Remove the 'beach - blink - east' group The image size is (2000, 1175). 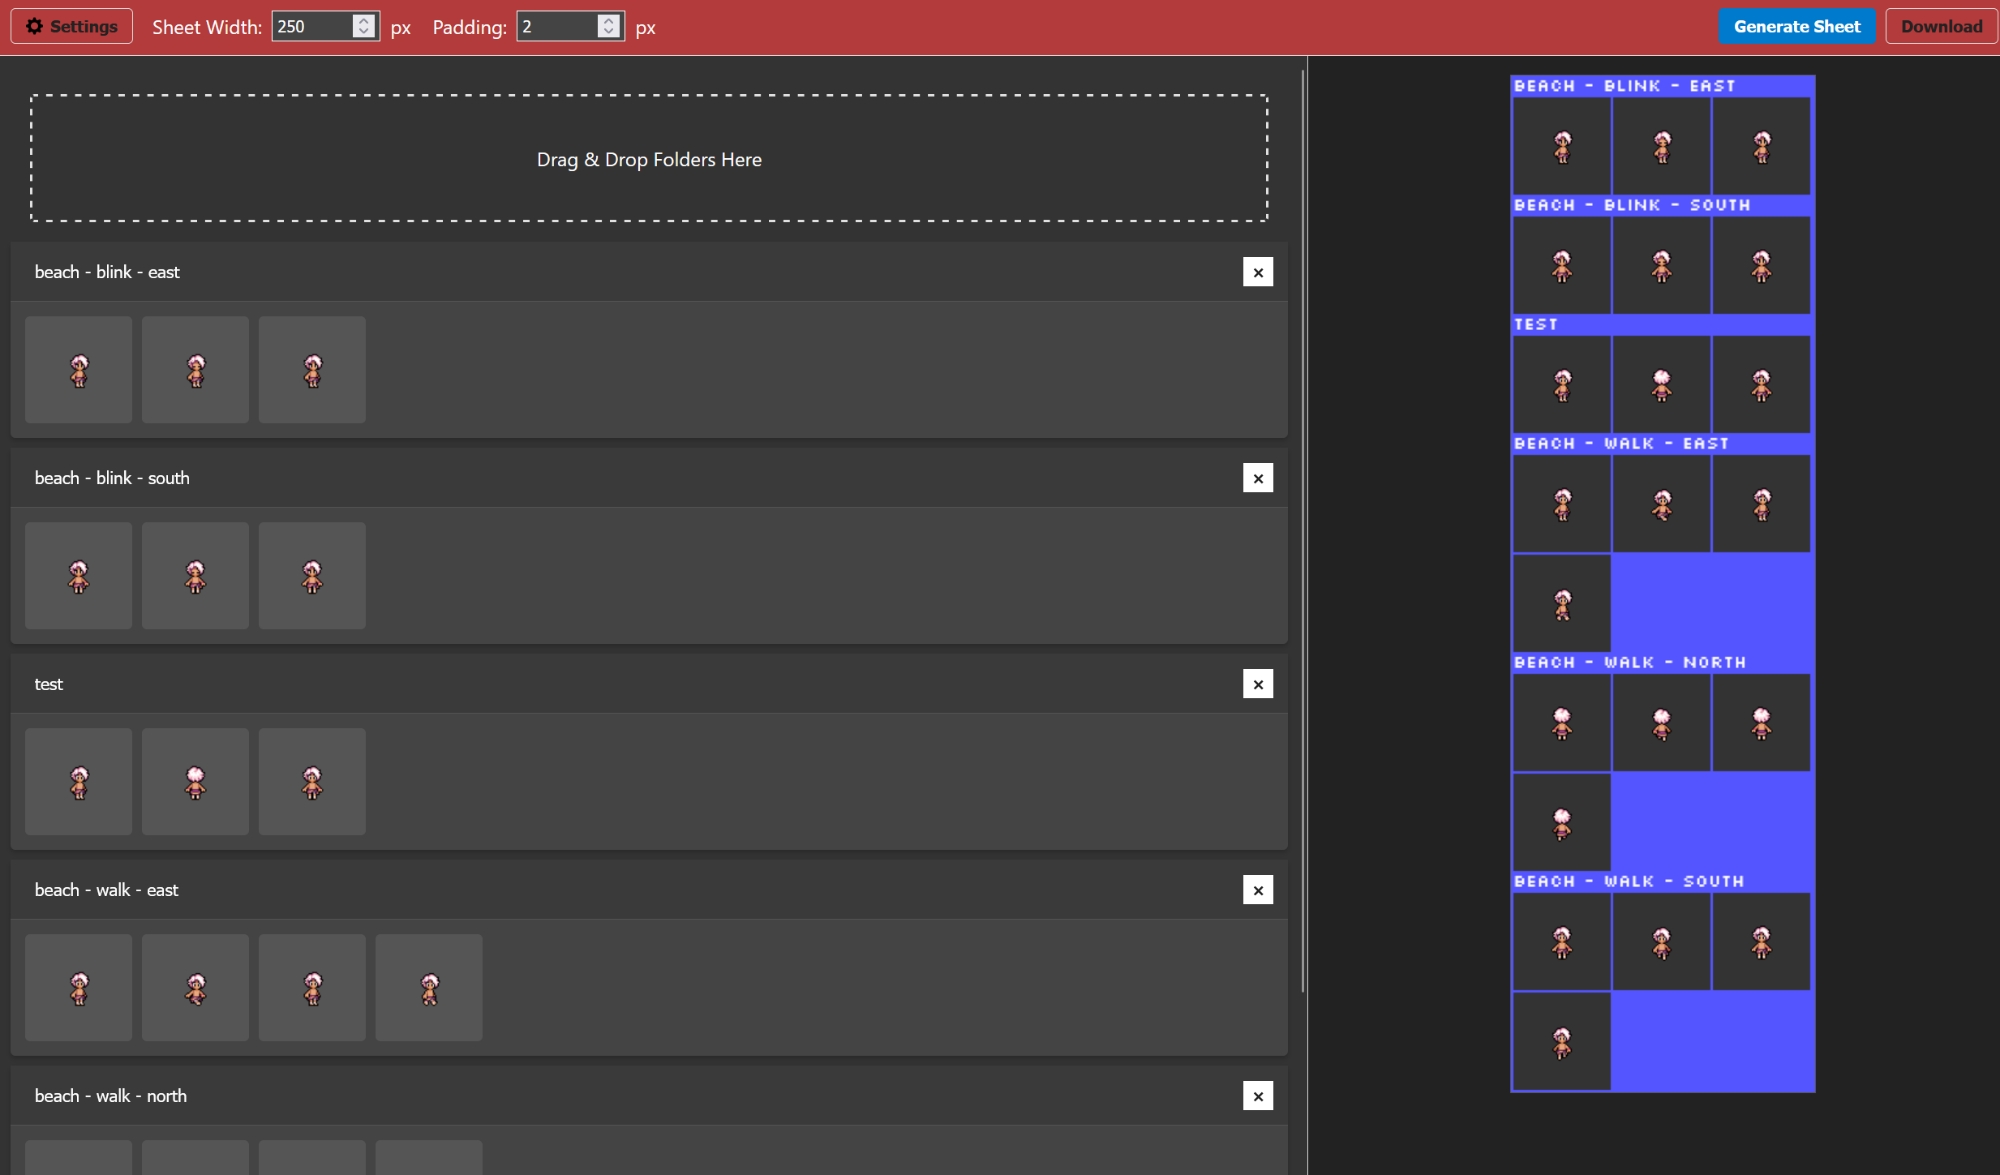pos(1257,272)
